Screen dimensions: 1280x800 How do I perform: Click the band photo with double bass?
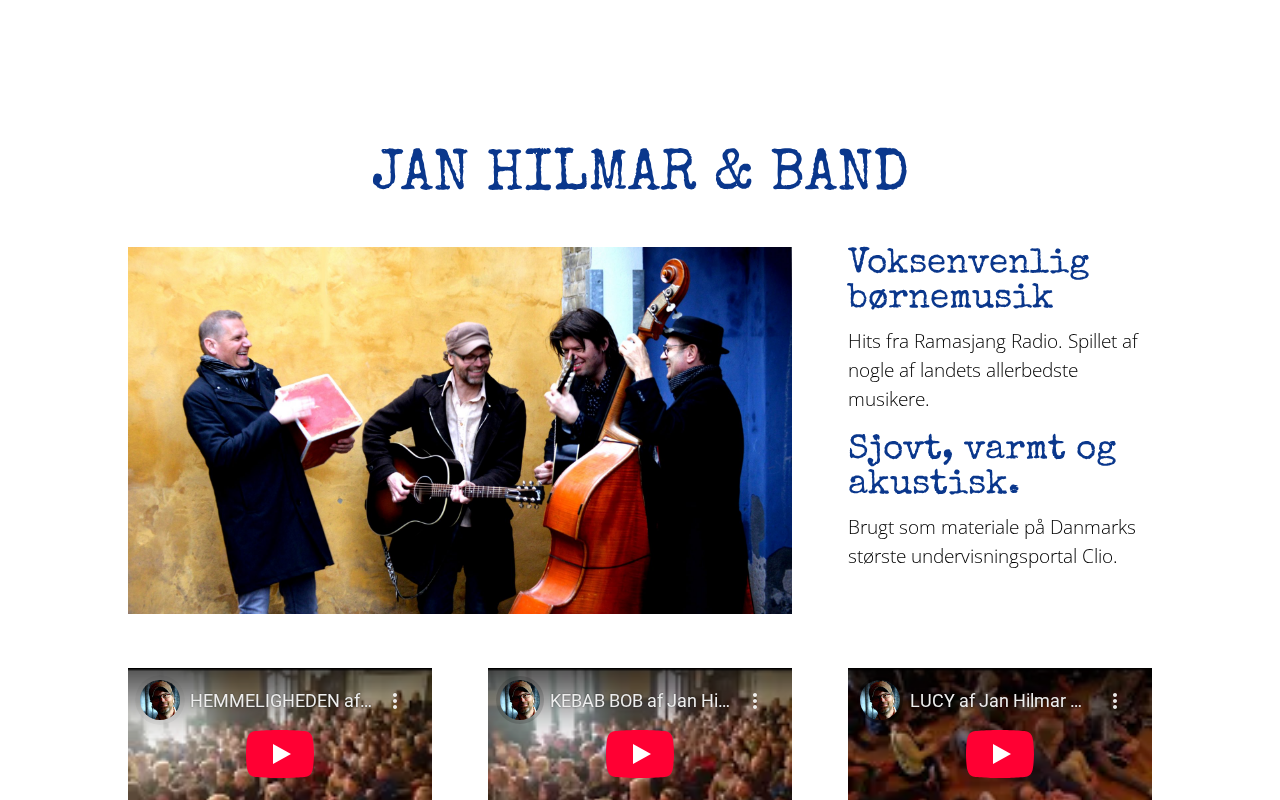pos(460,430)
